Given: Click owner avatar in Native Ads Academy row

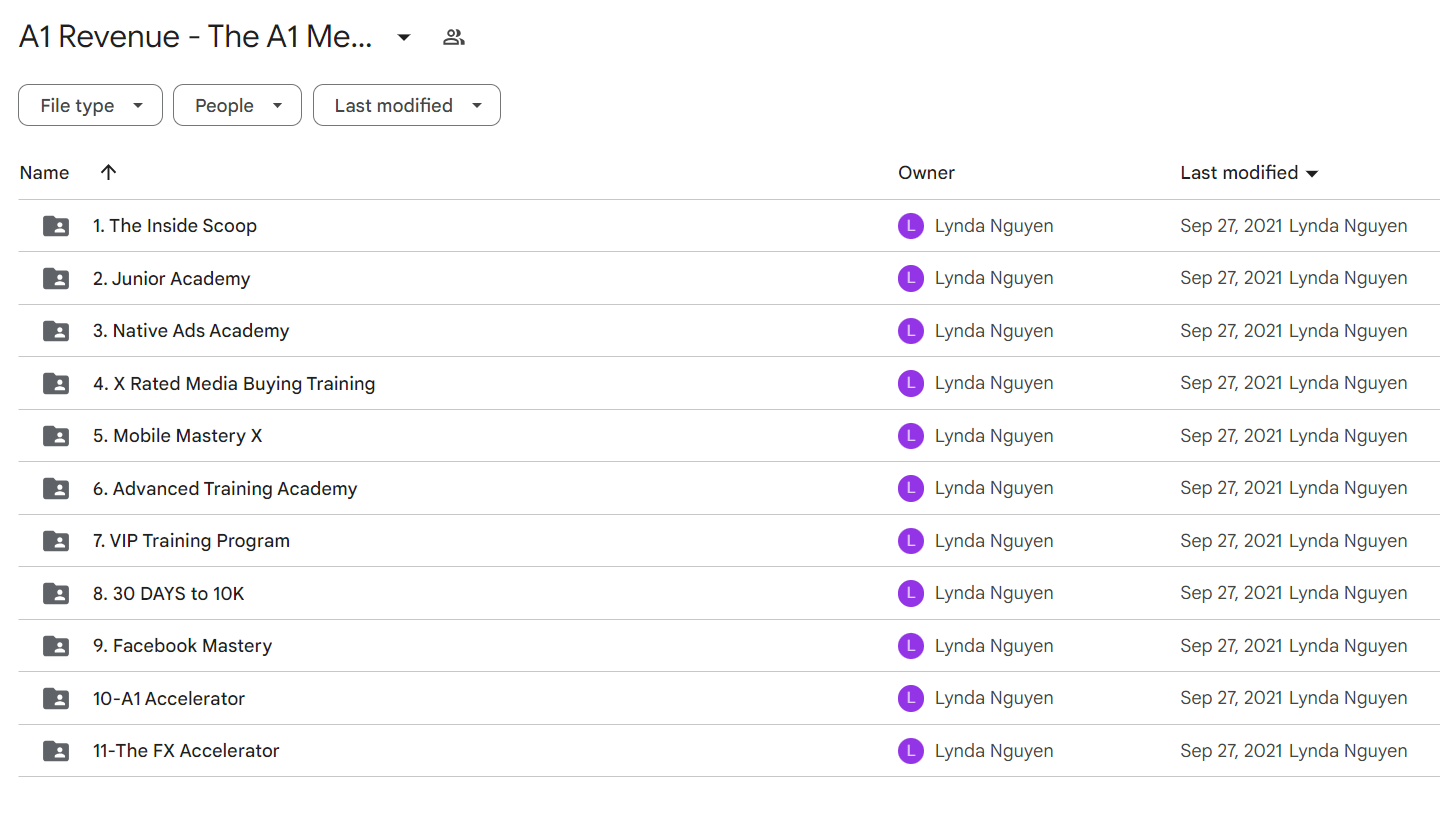Looking at the screenshot, I should coord(910,331).
